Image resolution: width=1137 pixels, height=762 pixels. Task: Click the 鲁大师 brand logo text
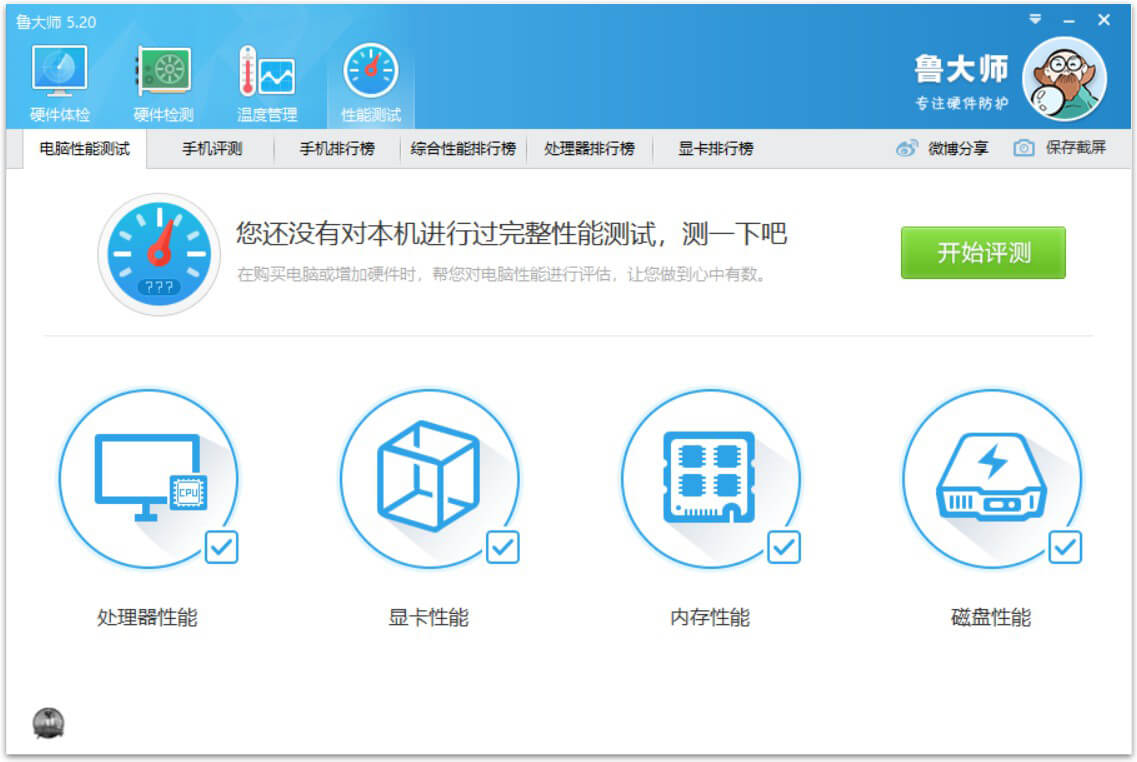[x=962, y=69]
